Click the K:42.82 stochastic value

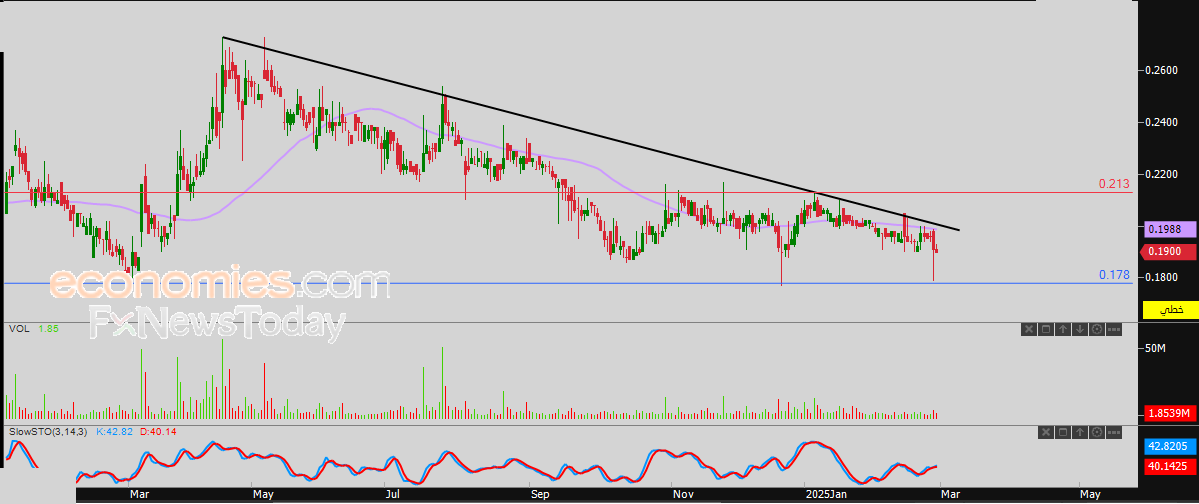(113, 431)
